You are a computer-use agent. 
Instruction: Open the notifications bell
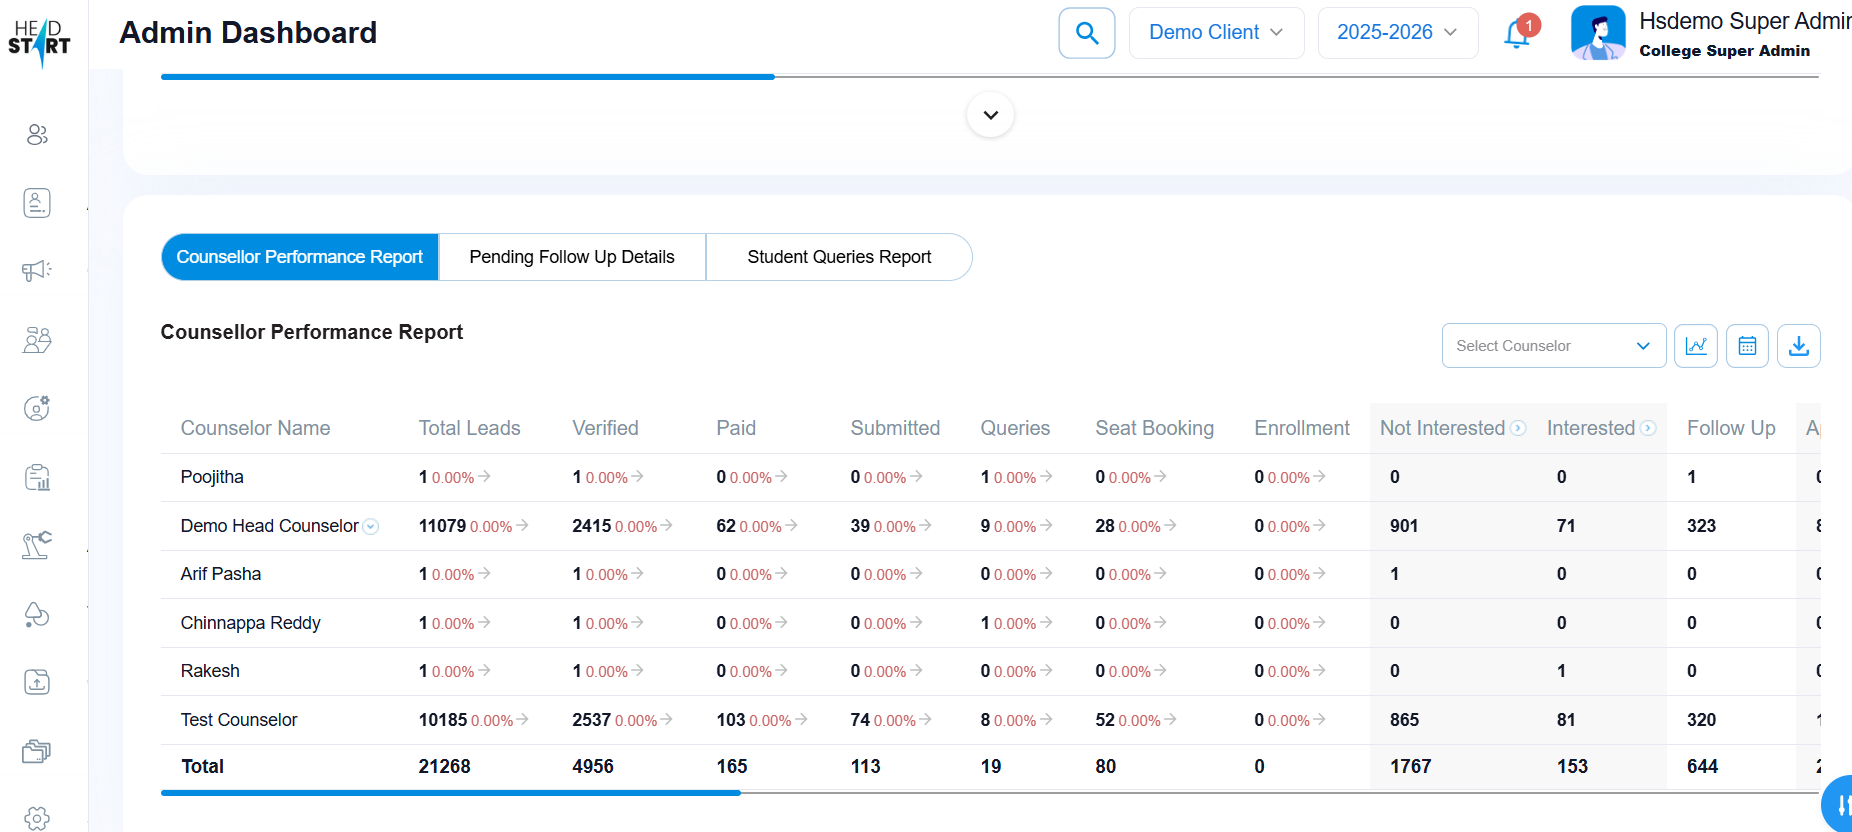pyautogui.click(x=1516, y=35)
